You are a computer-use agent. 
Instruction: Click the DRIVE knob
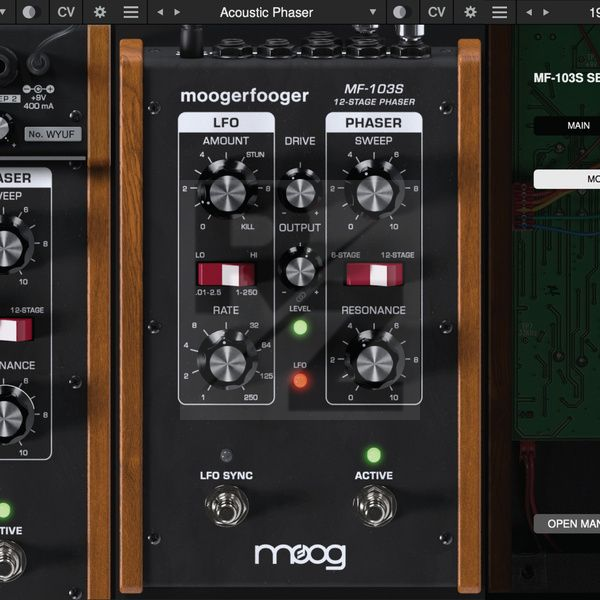(x=300, y=191)
